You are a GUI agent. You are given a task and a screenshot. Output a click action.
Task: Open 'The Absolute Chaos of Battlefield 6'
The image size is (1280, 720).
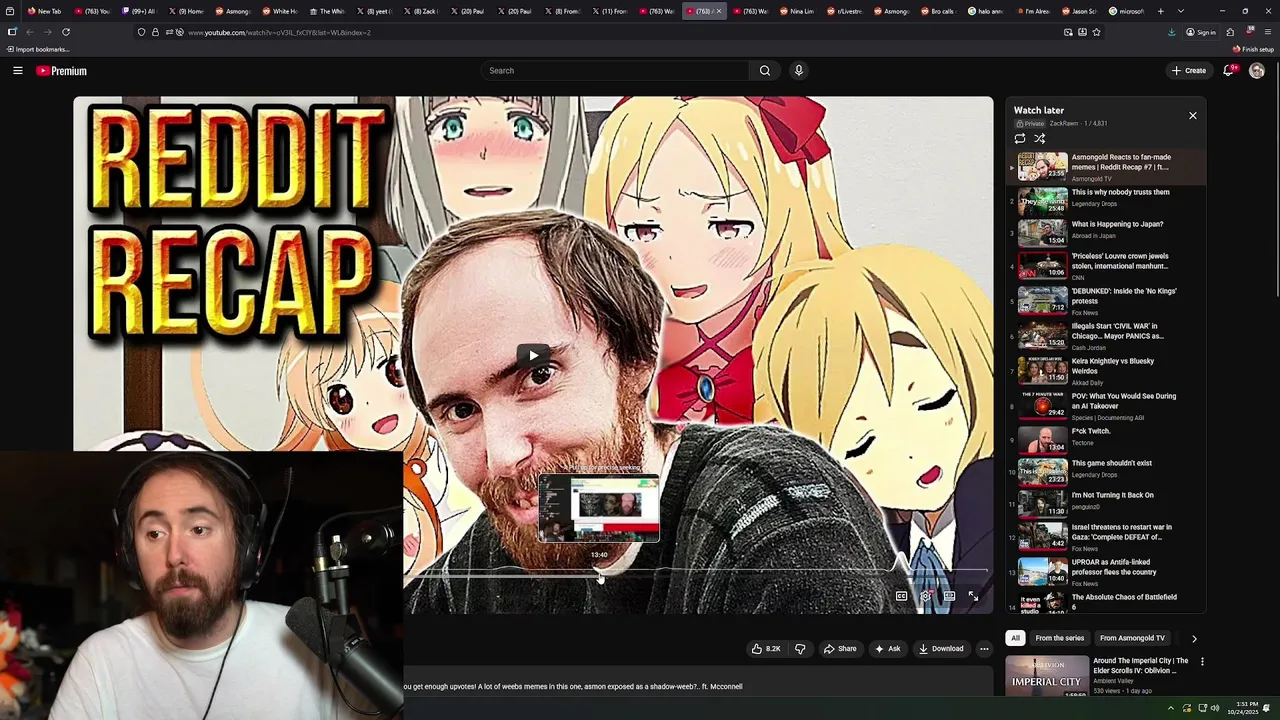pyautogui.click(x=1107, y=601)
